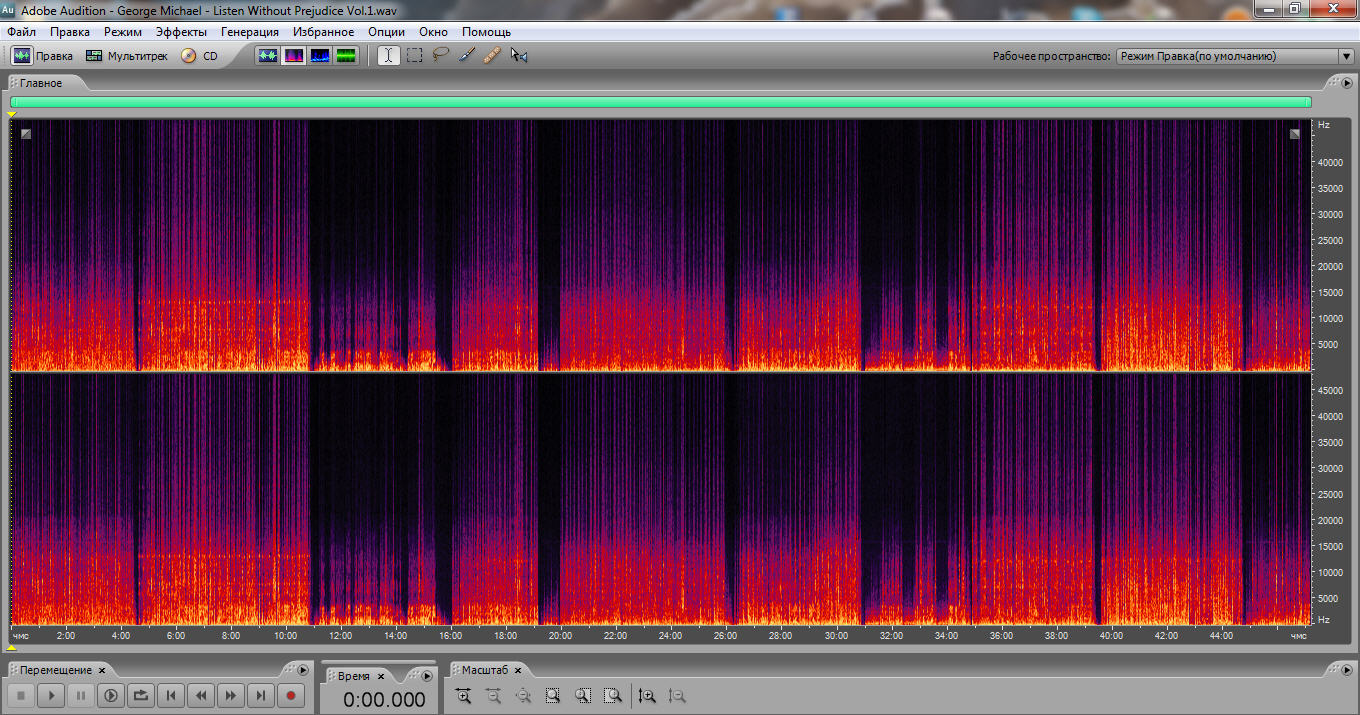Switch to spectral frequency display
The image size is (1360, 715).
pos(294,56)
